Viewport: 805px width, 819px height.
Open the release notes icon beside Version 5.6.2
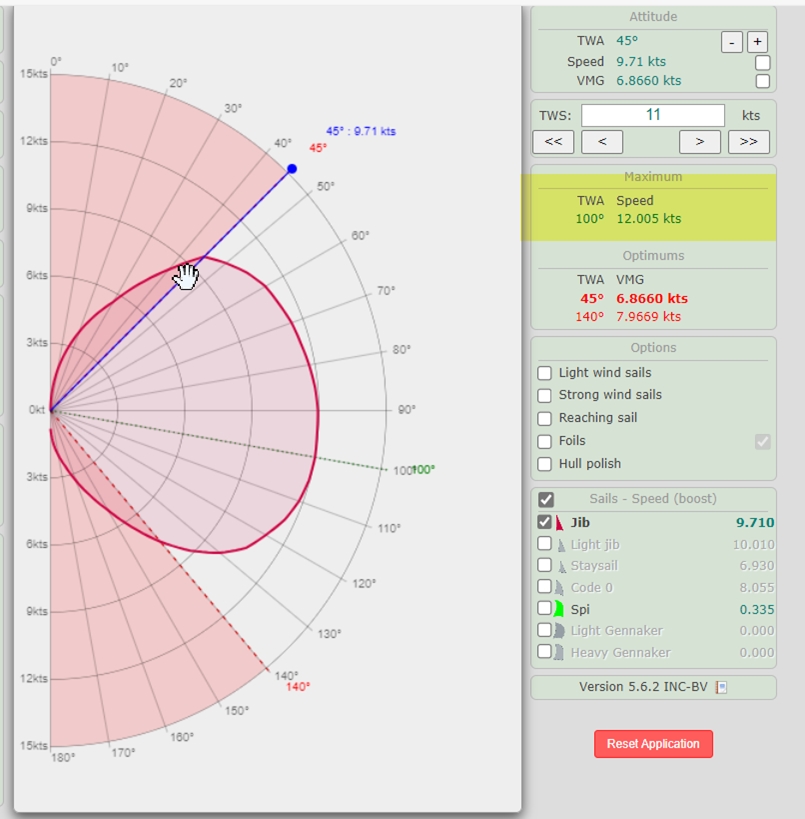[x=722, y=687]
